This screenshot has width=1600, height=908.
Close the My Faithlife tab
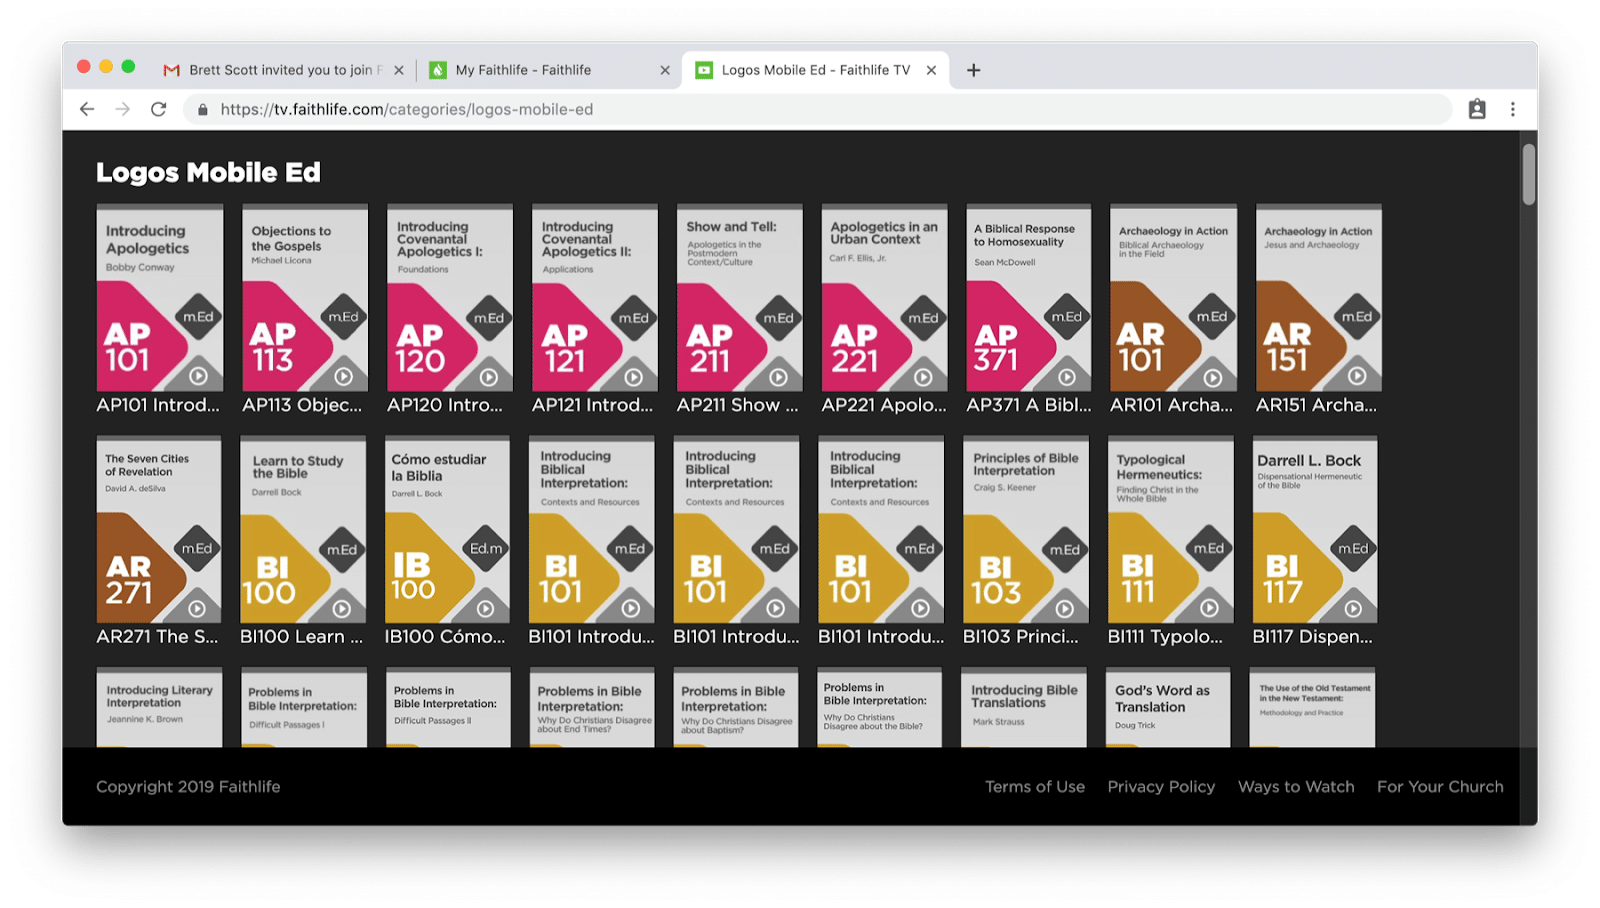[665, 70]
